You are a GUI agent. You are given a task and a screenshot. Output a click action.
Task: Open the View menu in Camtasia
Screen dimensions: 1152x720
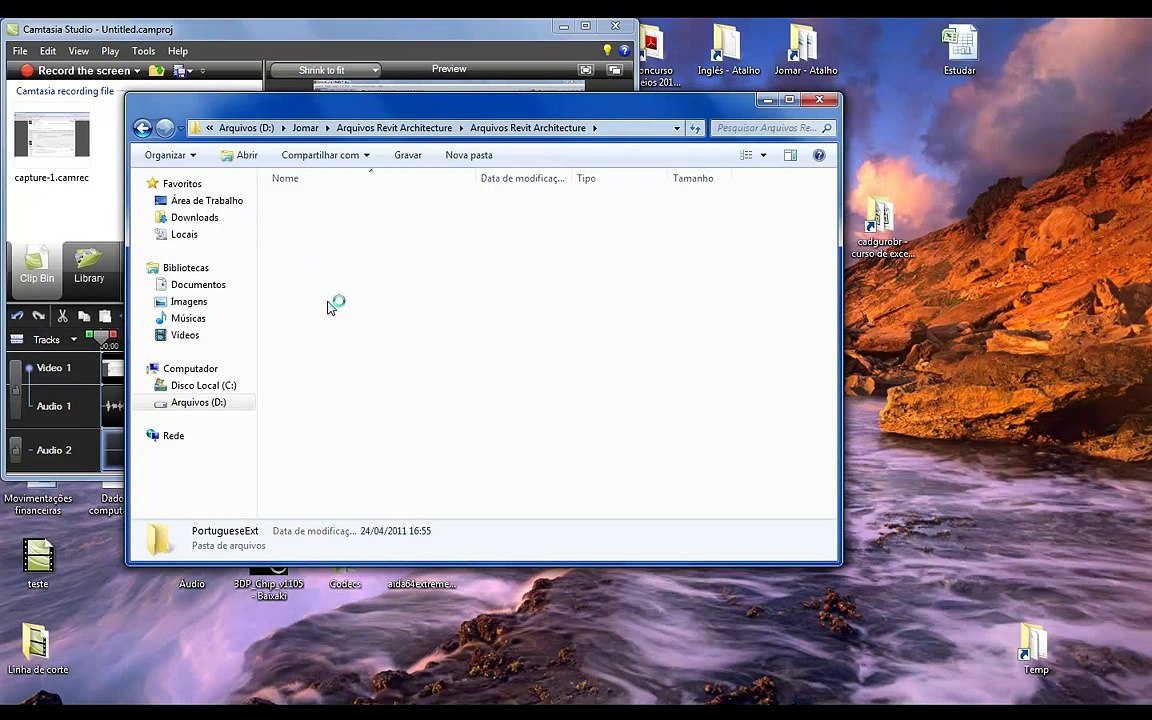point(79,51)
